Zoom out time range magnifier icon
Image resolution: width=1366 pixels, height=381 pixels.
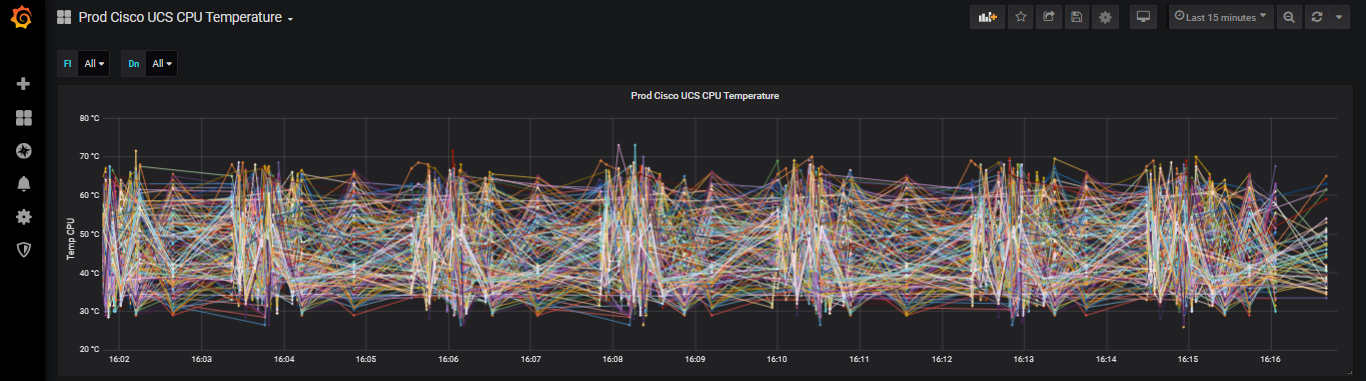1289,17
